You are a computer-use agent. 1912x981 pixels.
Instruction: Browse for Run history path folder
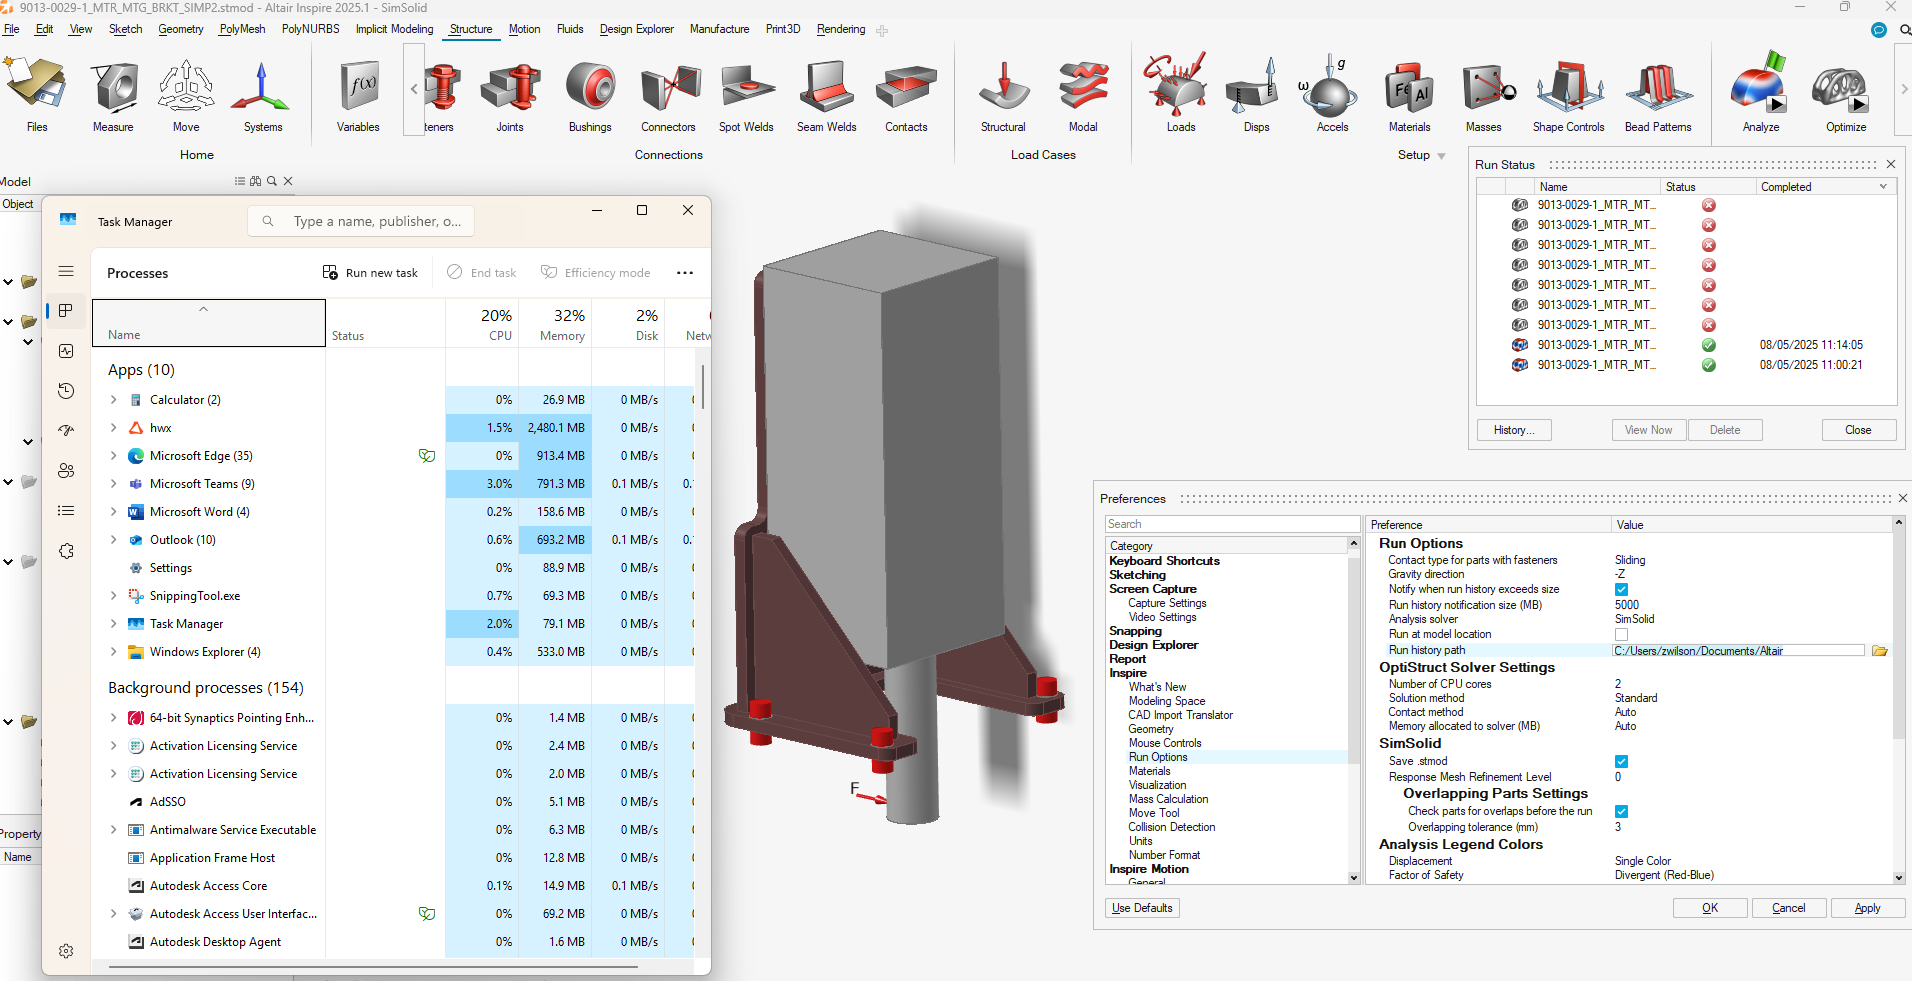click(1879, 651)
